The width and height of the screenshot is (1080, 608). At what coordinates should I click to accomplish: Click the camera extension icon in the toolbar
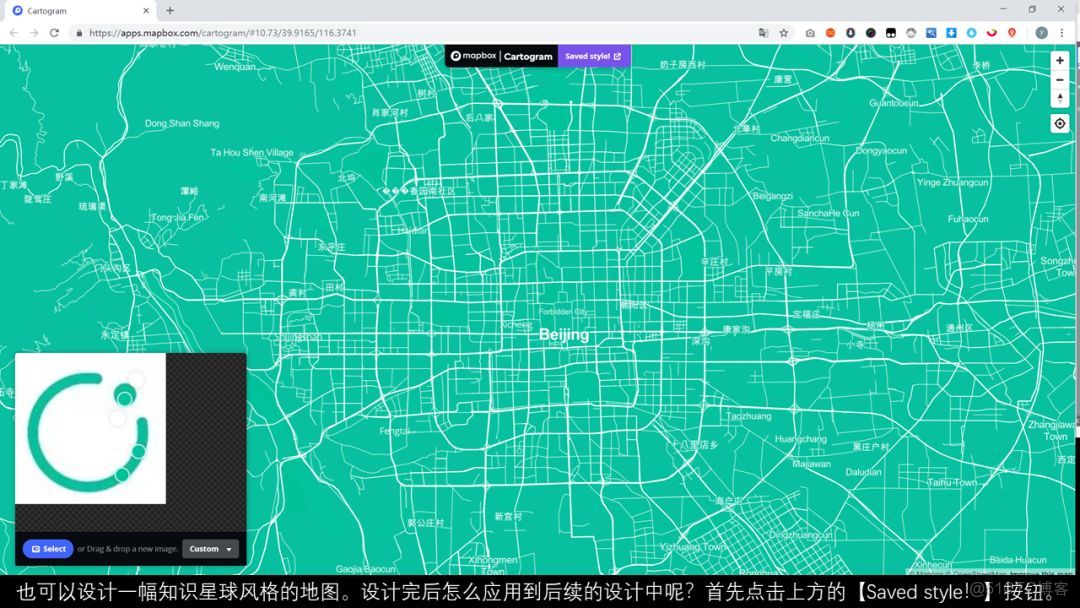809,32
